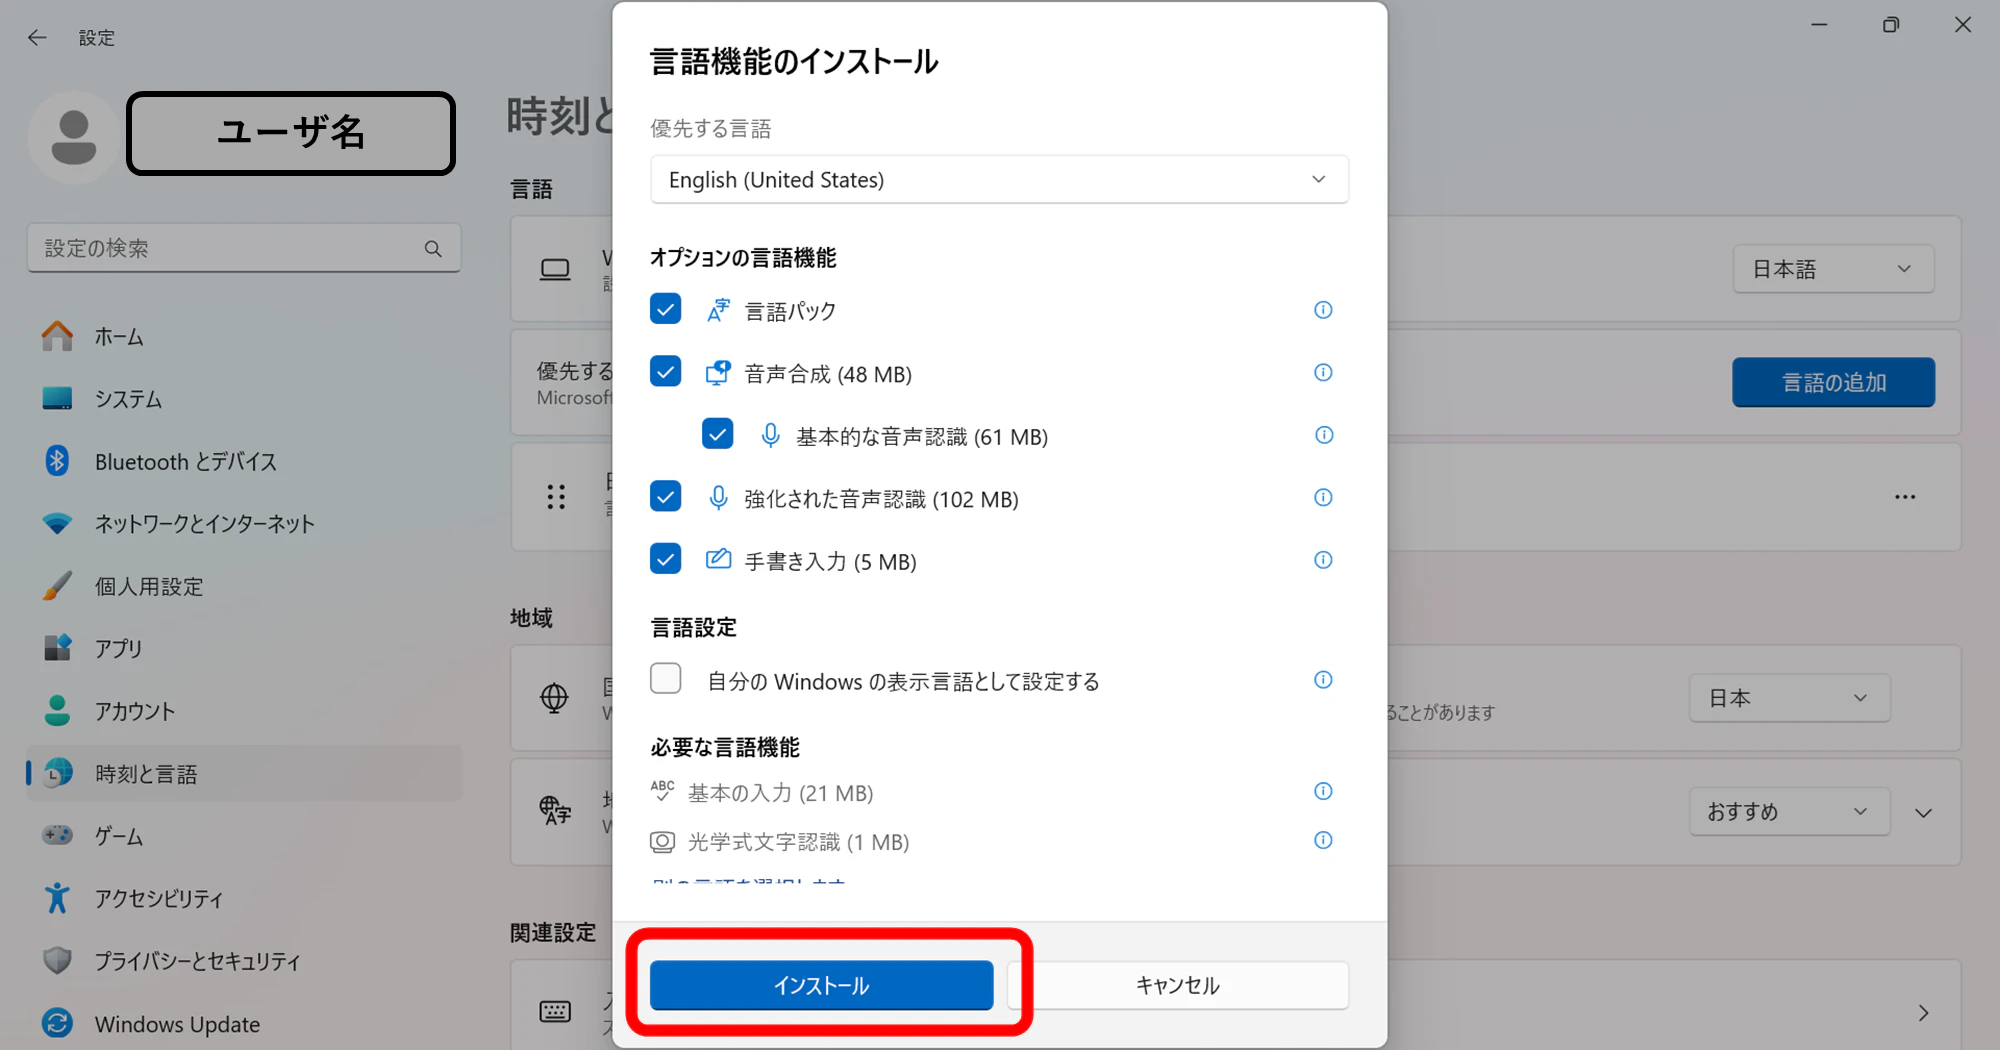The image size is (2000, 1050).
Task: Open アクセシビリティ in settings sidebar
Action: tap(244, 898)
